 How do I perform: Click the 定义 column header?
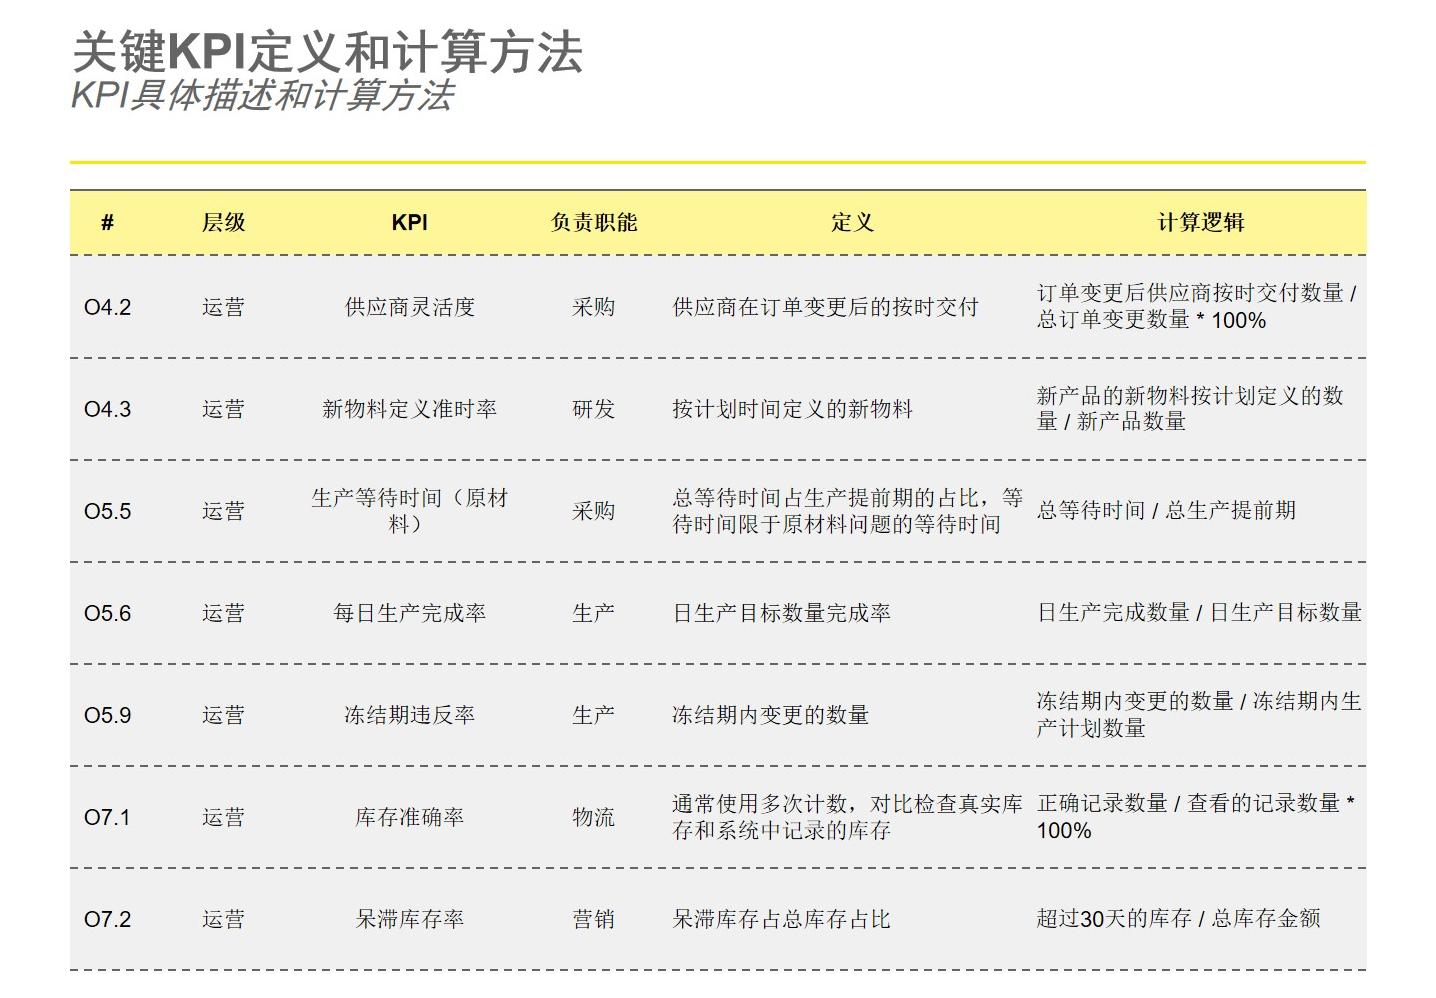click(852, 222)
